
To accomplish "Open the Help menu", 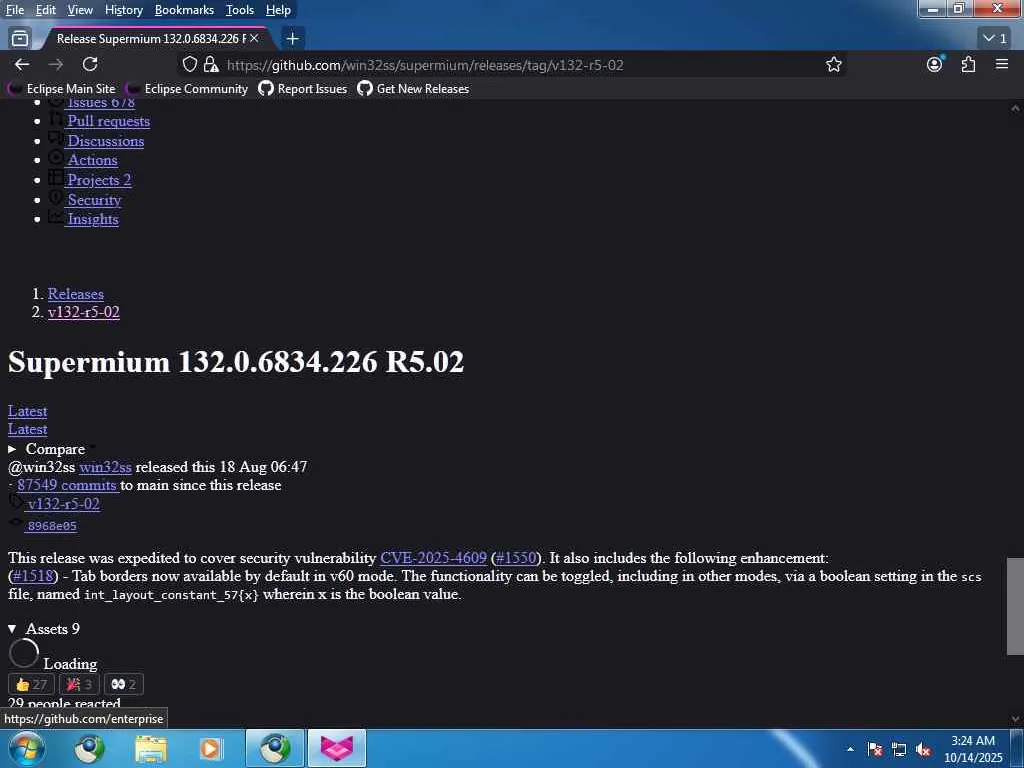I will [278, 10].
